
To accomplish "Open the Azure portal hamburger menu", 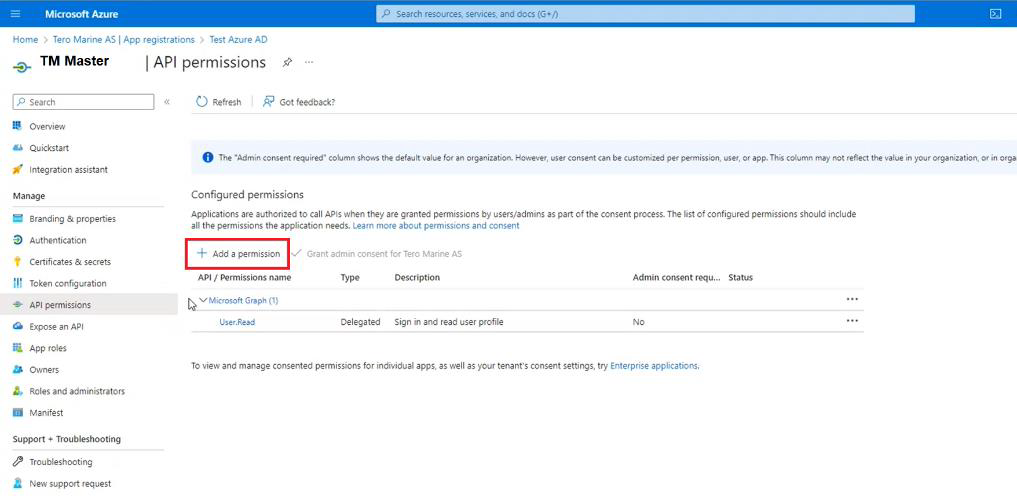I will click(15, 14).
